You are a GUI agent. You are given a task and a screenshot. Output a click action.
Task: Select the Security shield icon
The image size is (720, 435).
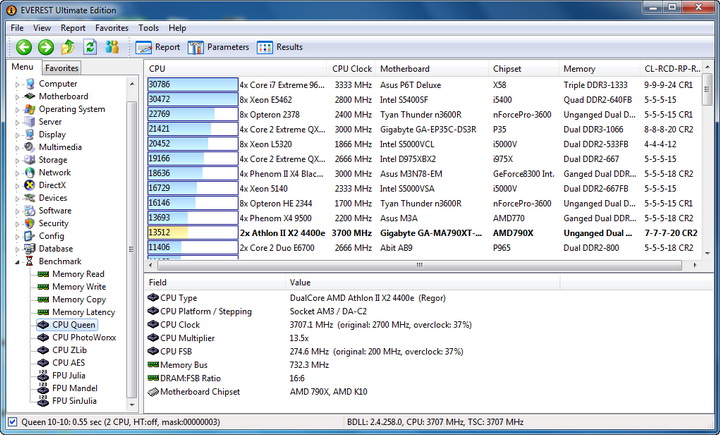(x=30, y=223)
